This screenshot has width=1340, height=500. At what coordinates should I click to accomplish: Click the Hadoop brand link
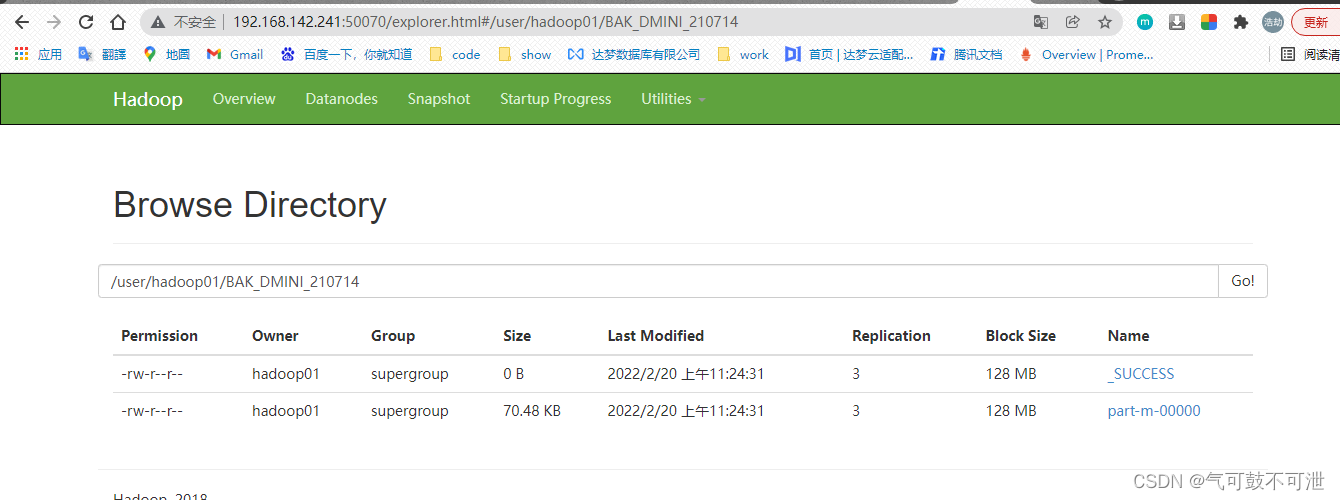point(148,99)
